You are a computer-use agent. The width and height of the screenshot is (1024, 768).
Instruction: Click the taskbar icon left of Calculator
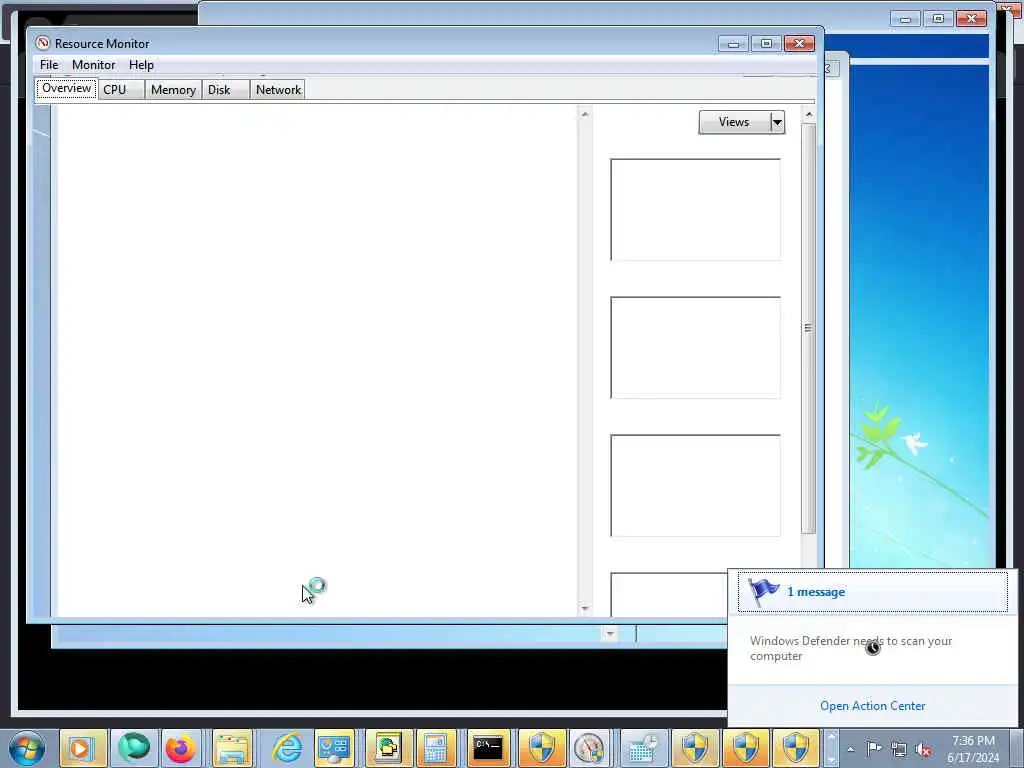pyautogui.click(x=387, y=748)
